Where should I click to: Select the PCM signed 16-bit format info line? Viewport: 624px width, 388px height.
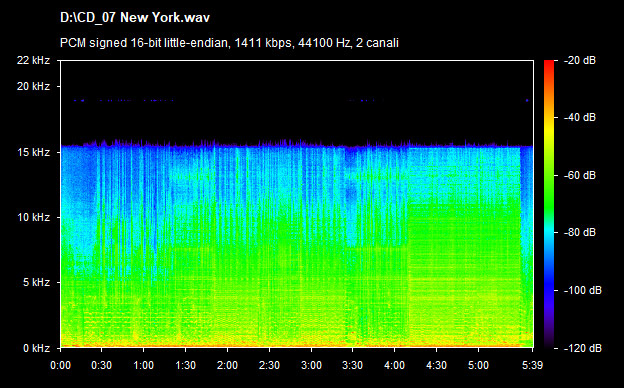click(229, 43)
